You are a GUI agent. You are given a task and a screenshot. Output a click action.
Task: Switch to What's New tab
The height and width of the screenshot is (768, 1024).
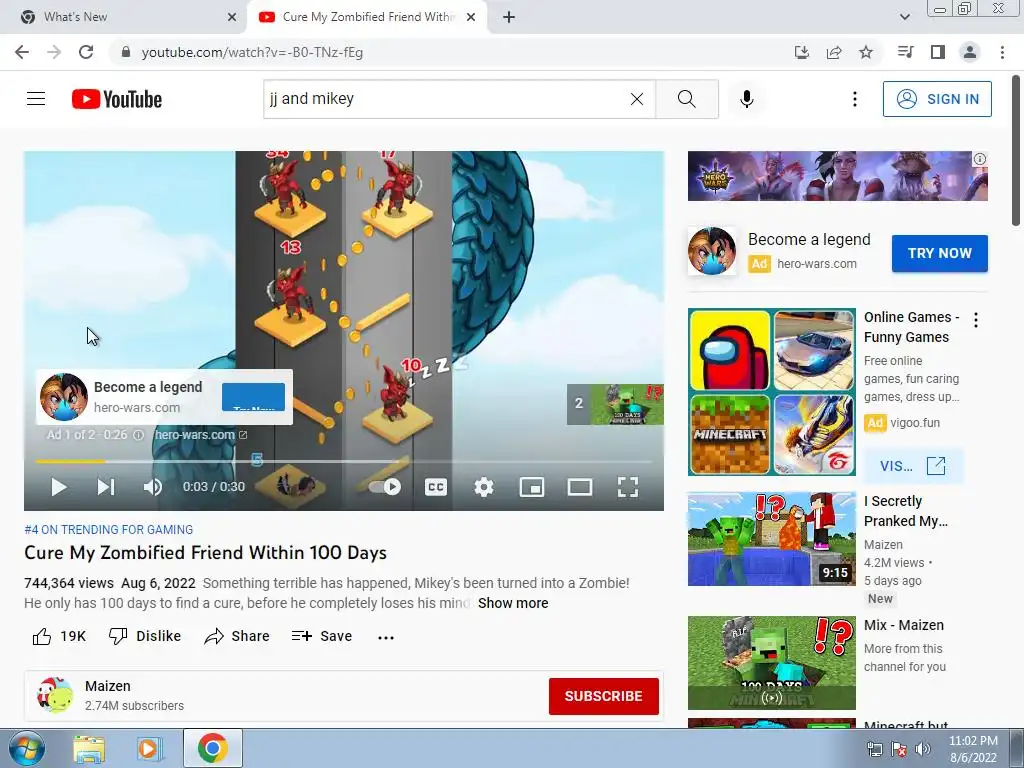pos(124,17)
